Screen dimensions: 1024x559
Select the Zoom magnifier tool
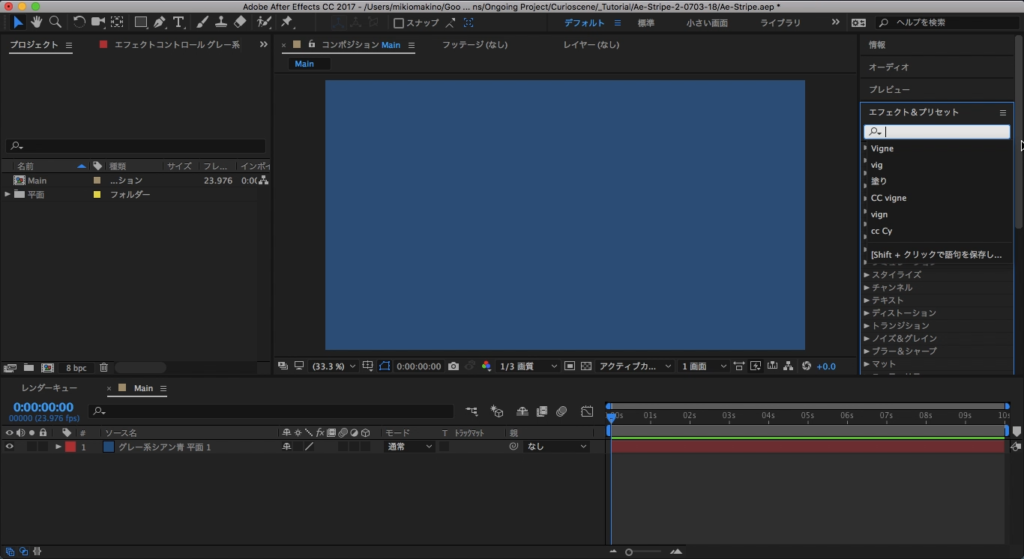55,22
